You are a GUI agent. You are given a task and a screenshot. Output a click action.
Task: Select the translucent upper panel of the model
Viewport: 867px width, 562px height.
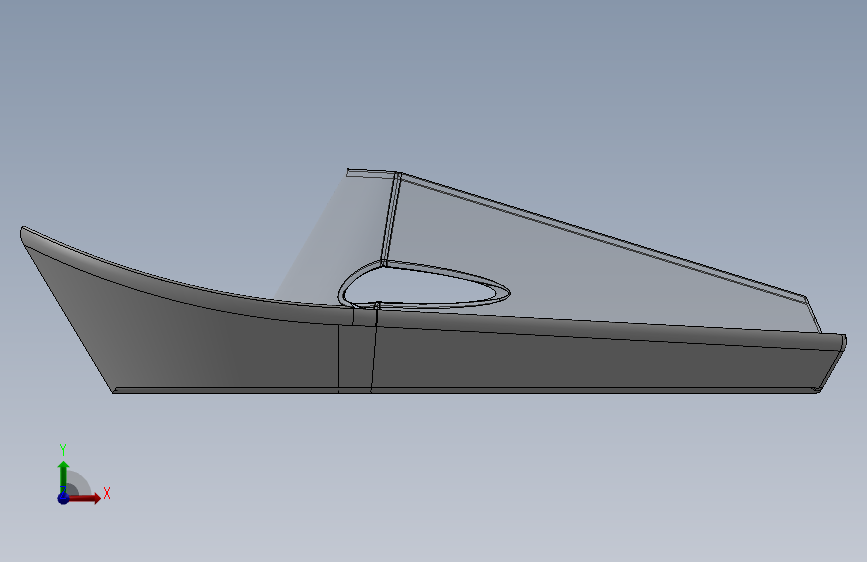tap(553, 266)
